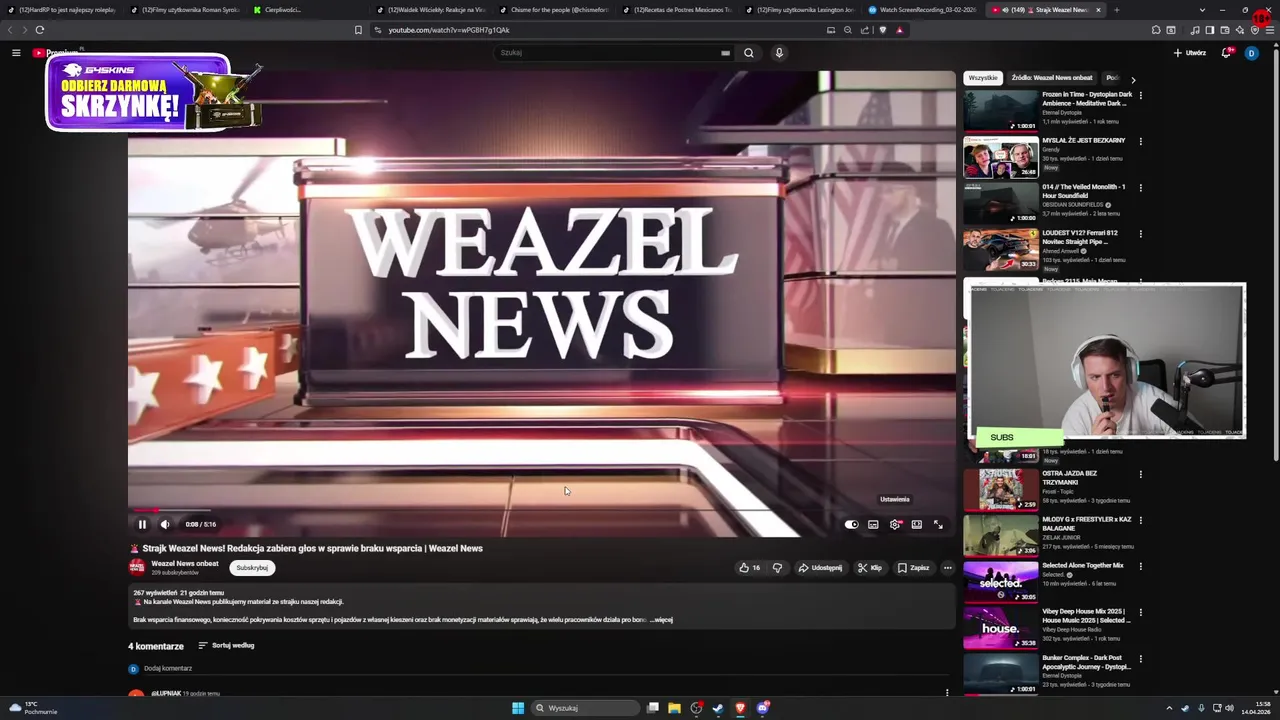This screenshot has width=1280, height=720.
Task: Switch to '(12)HardRP to jest najlepszy roleplay' tab
Action: pyautogui.click(x=60, y=10)
